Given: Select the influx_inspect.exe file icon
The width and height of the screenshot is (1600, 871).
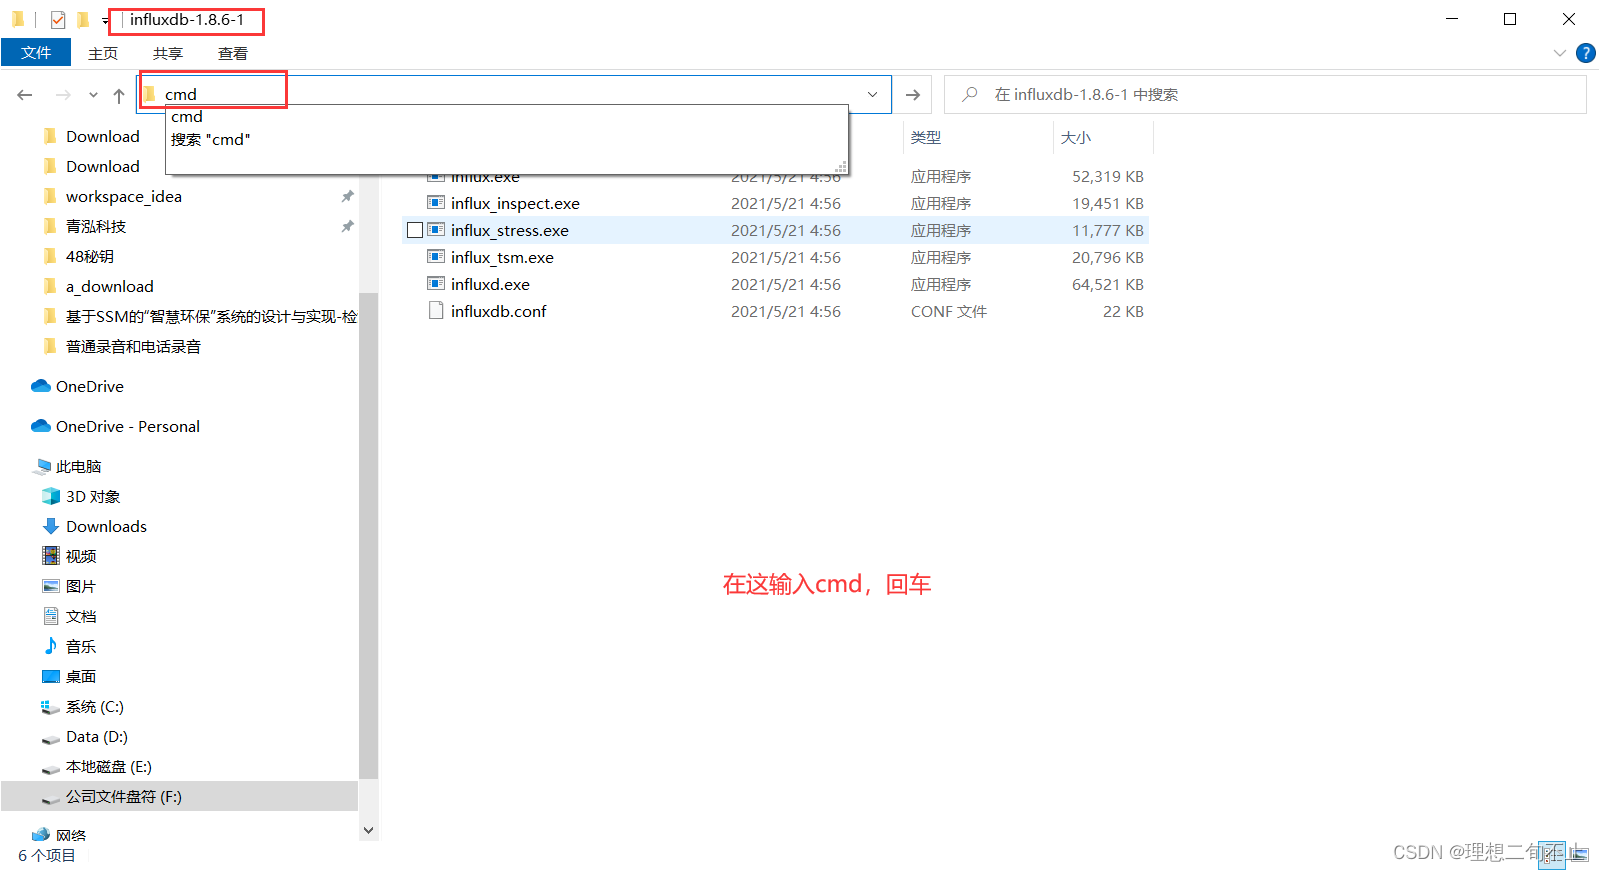Looking at the screenshot, I should (x=436, y=203).
